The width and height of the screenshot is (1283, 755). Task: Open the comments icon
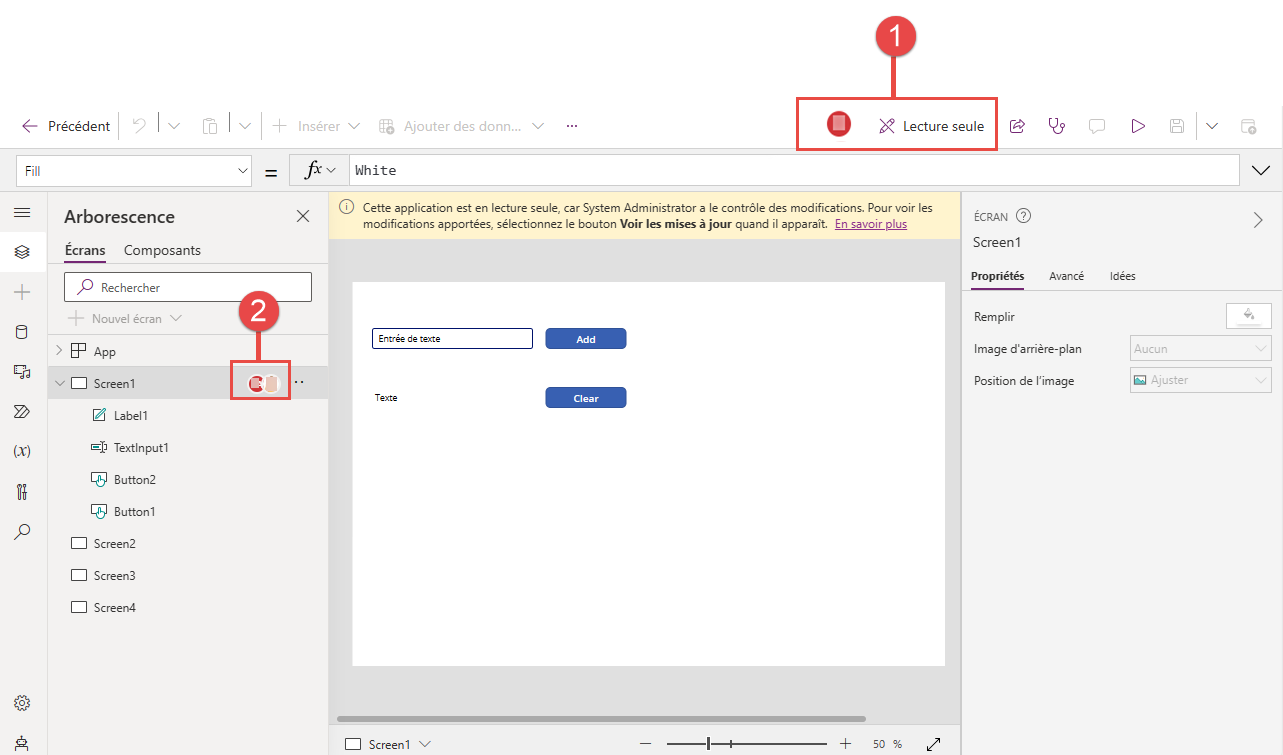(1097, 126)
